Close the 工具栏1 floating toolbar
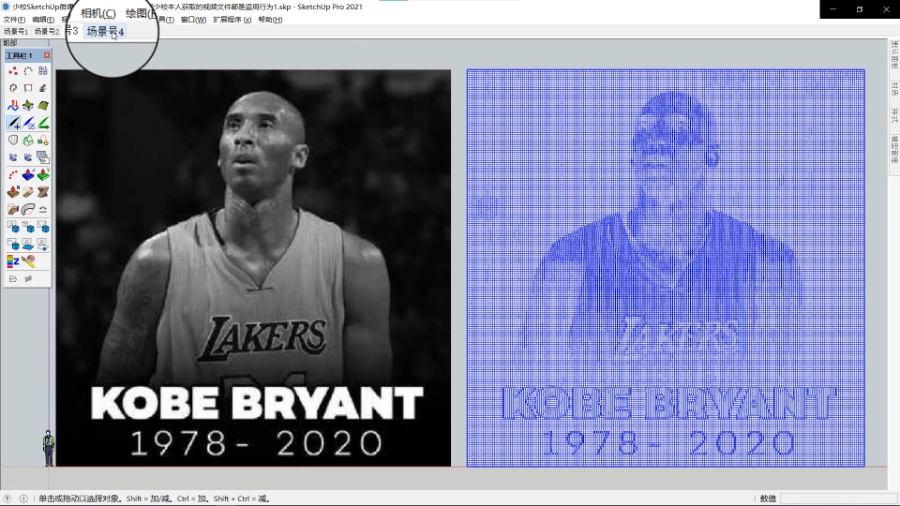Viewport: 900px width, 506px height. point(46,55)
